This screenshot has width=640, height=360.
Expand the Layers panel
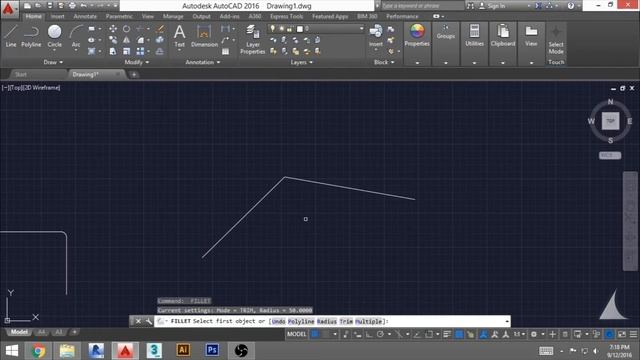(x=302, y=62)
